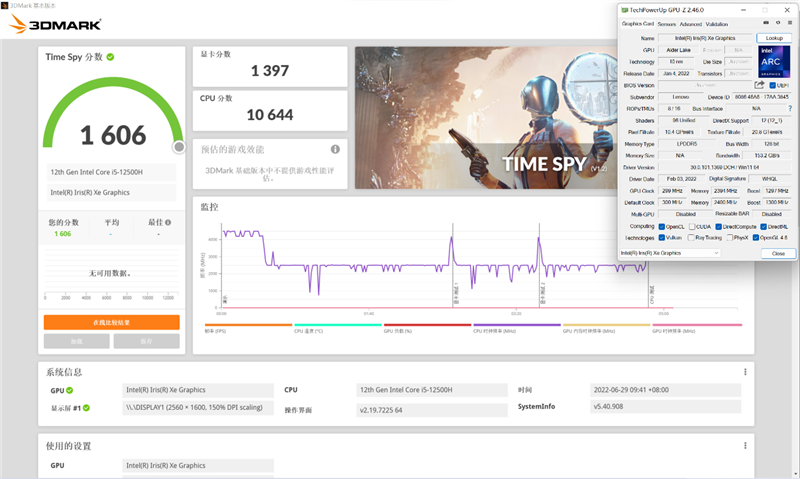Switch to the Graphics Card tab in GPU-Z
The width and height of the screenshot is (800, 479).
pyautogui.click(x=638, y=23)
